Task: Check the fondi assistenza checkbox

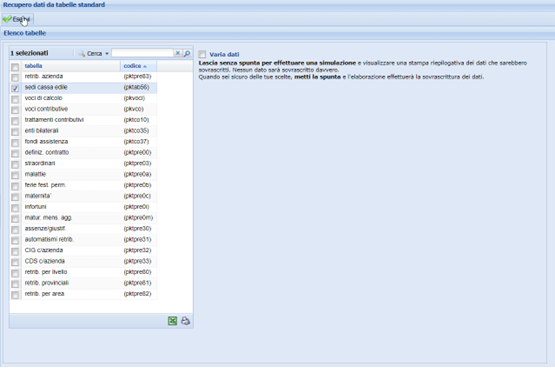Action: 15,143
